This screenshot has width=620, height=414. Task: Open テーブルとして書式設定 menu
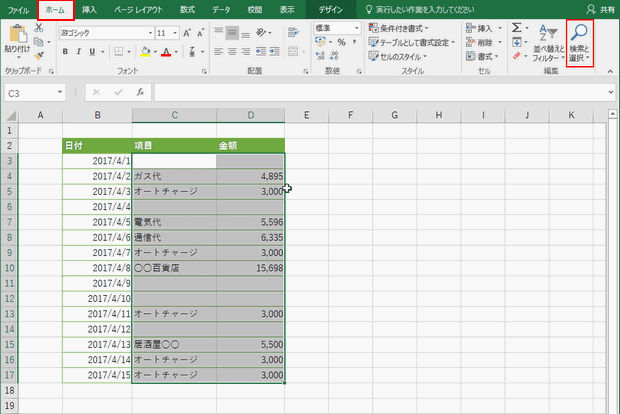[x=412, y=42]
